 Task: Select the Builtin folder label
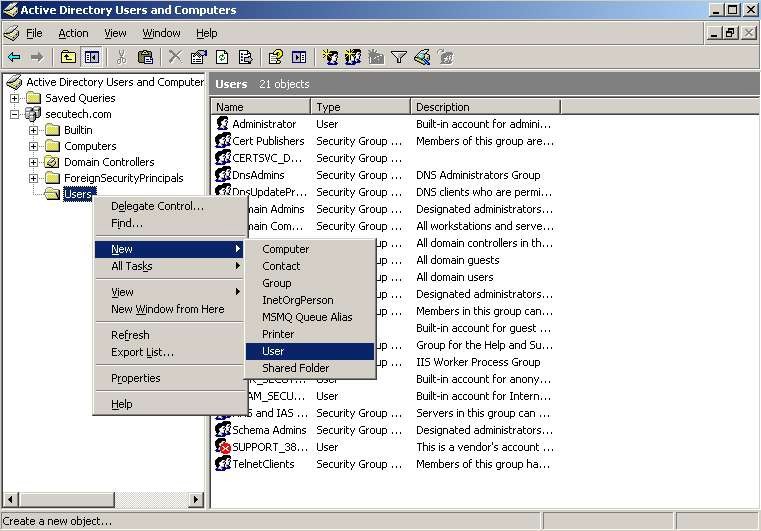(x=78, y=130)
